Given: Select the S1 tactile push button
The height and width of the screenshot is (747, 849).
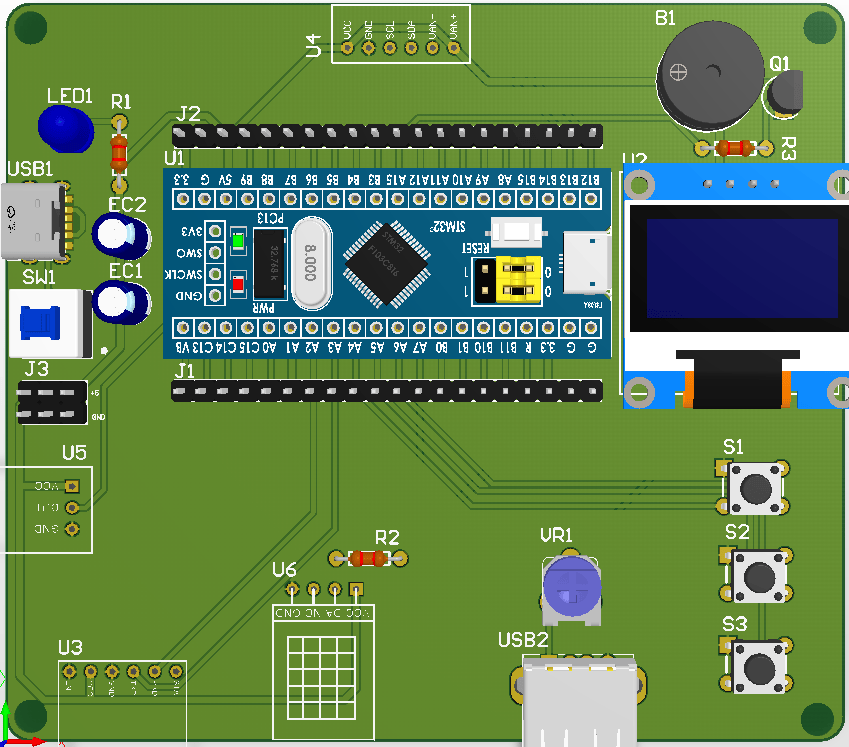Looking at the screenshot, I should (x=755, y=488).
